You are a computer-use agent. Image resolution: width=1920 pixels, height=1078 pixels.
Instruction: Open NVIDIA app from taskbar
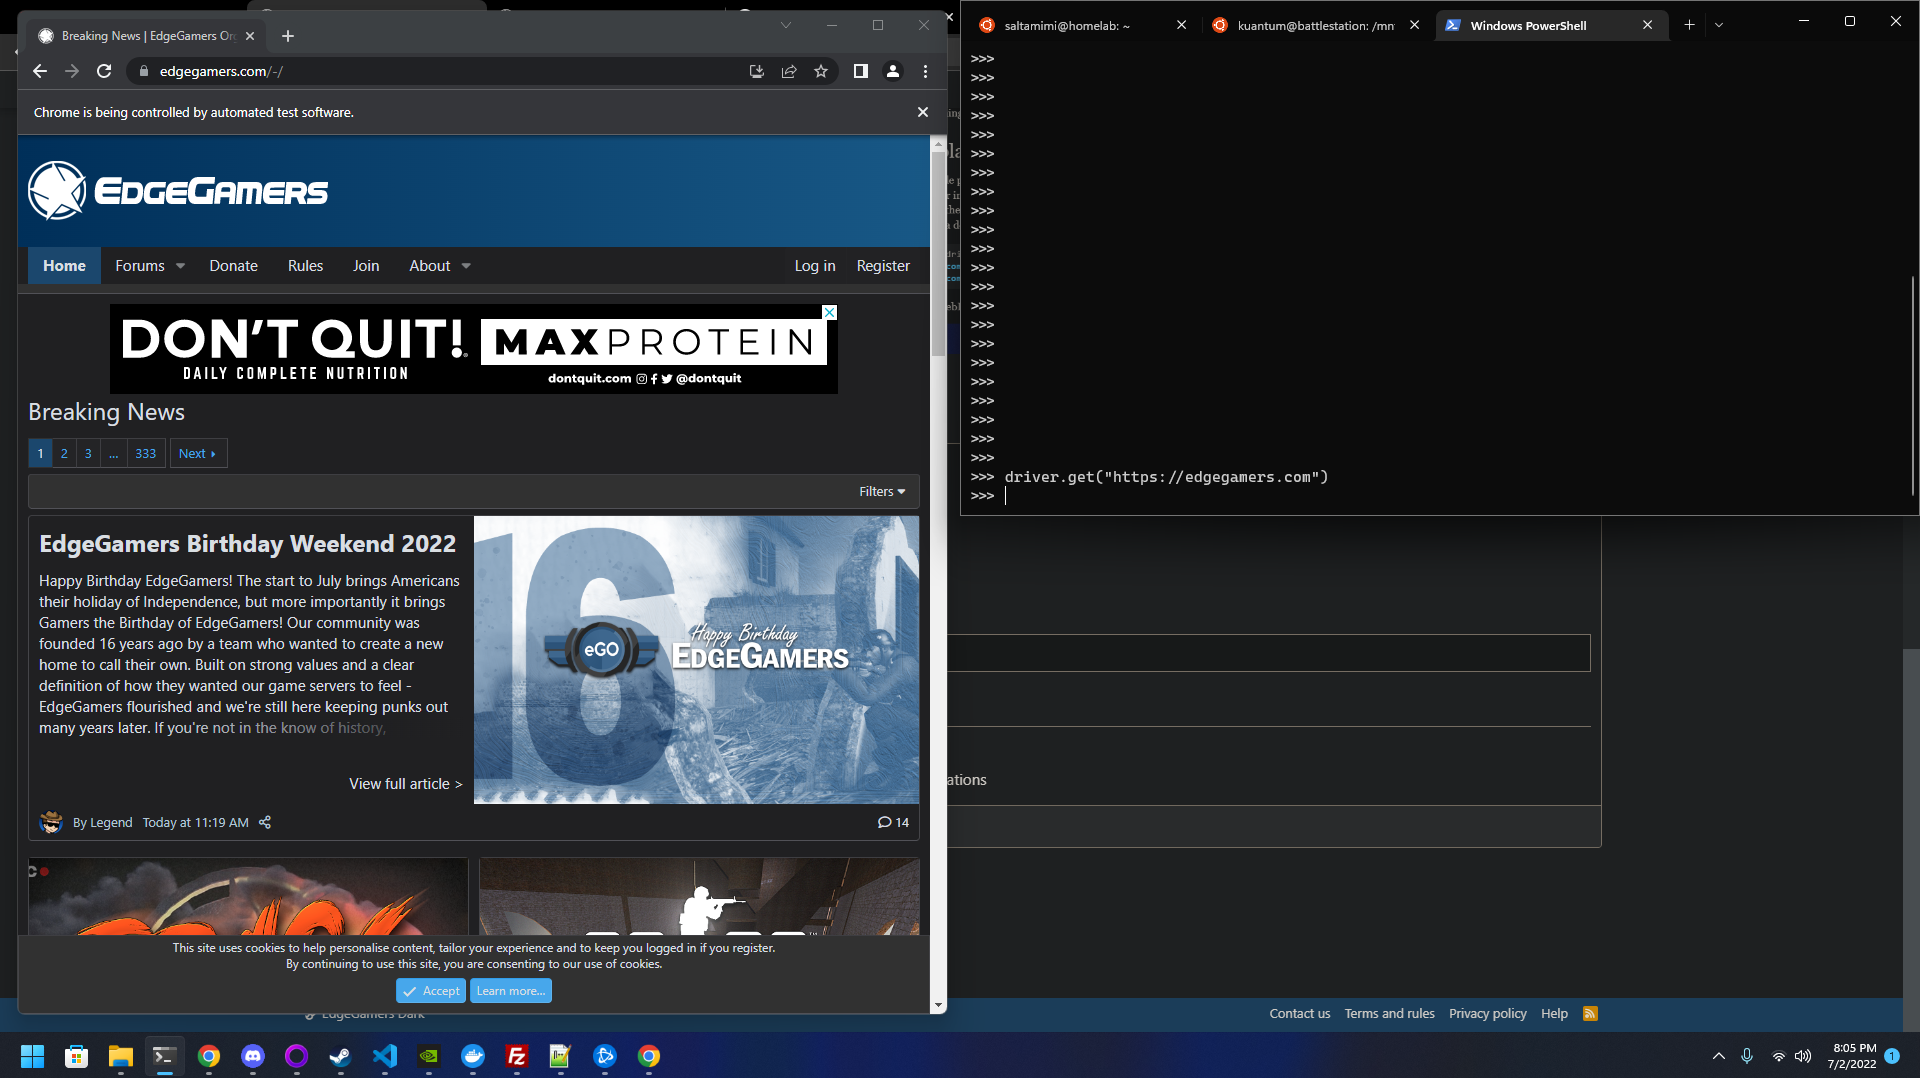(x=429, y=1056)
